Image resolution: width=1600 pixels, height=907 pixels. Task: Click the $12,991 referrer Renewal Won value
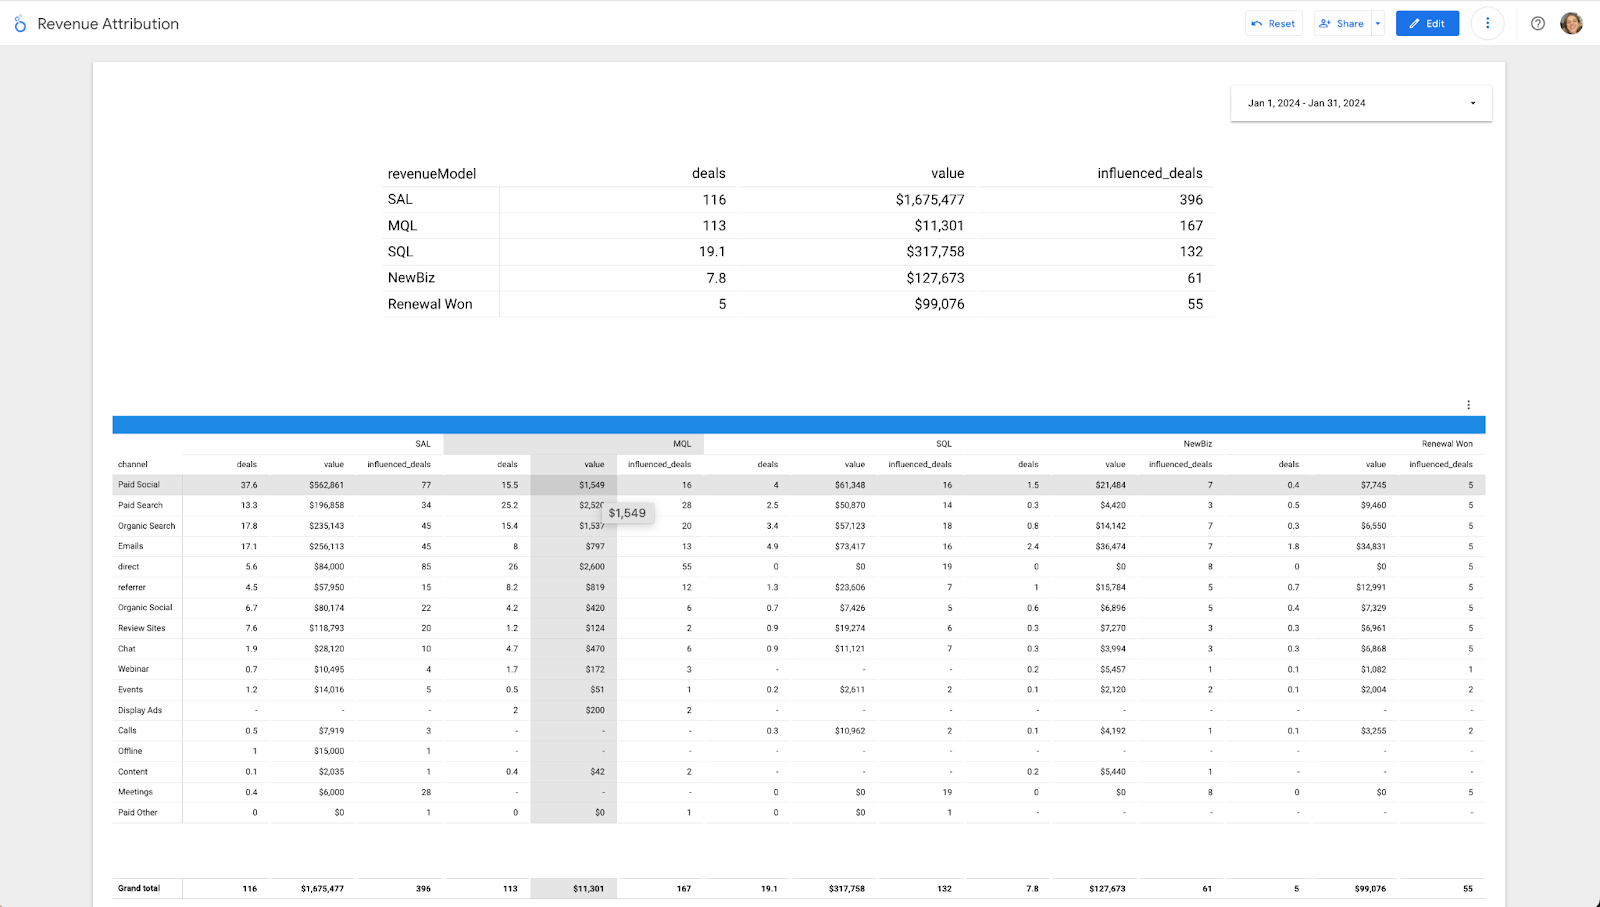pyautogui.click(x=1371, y=587)
